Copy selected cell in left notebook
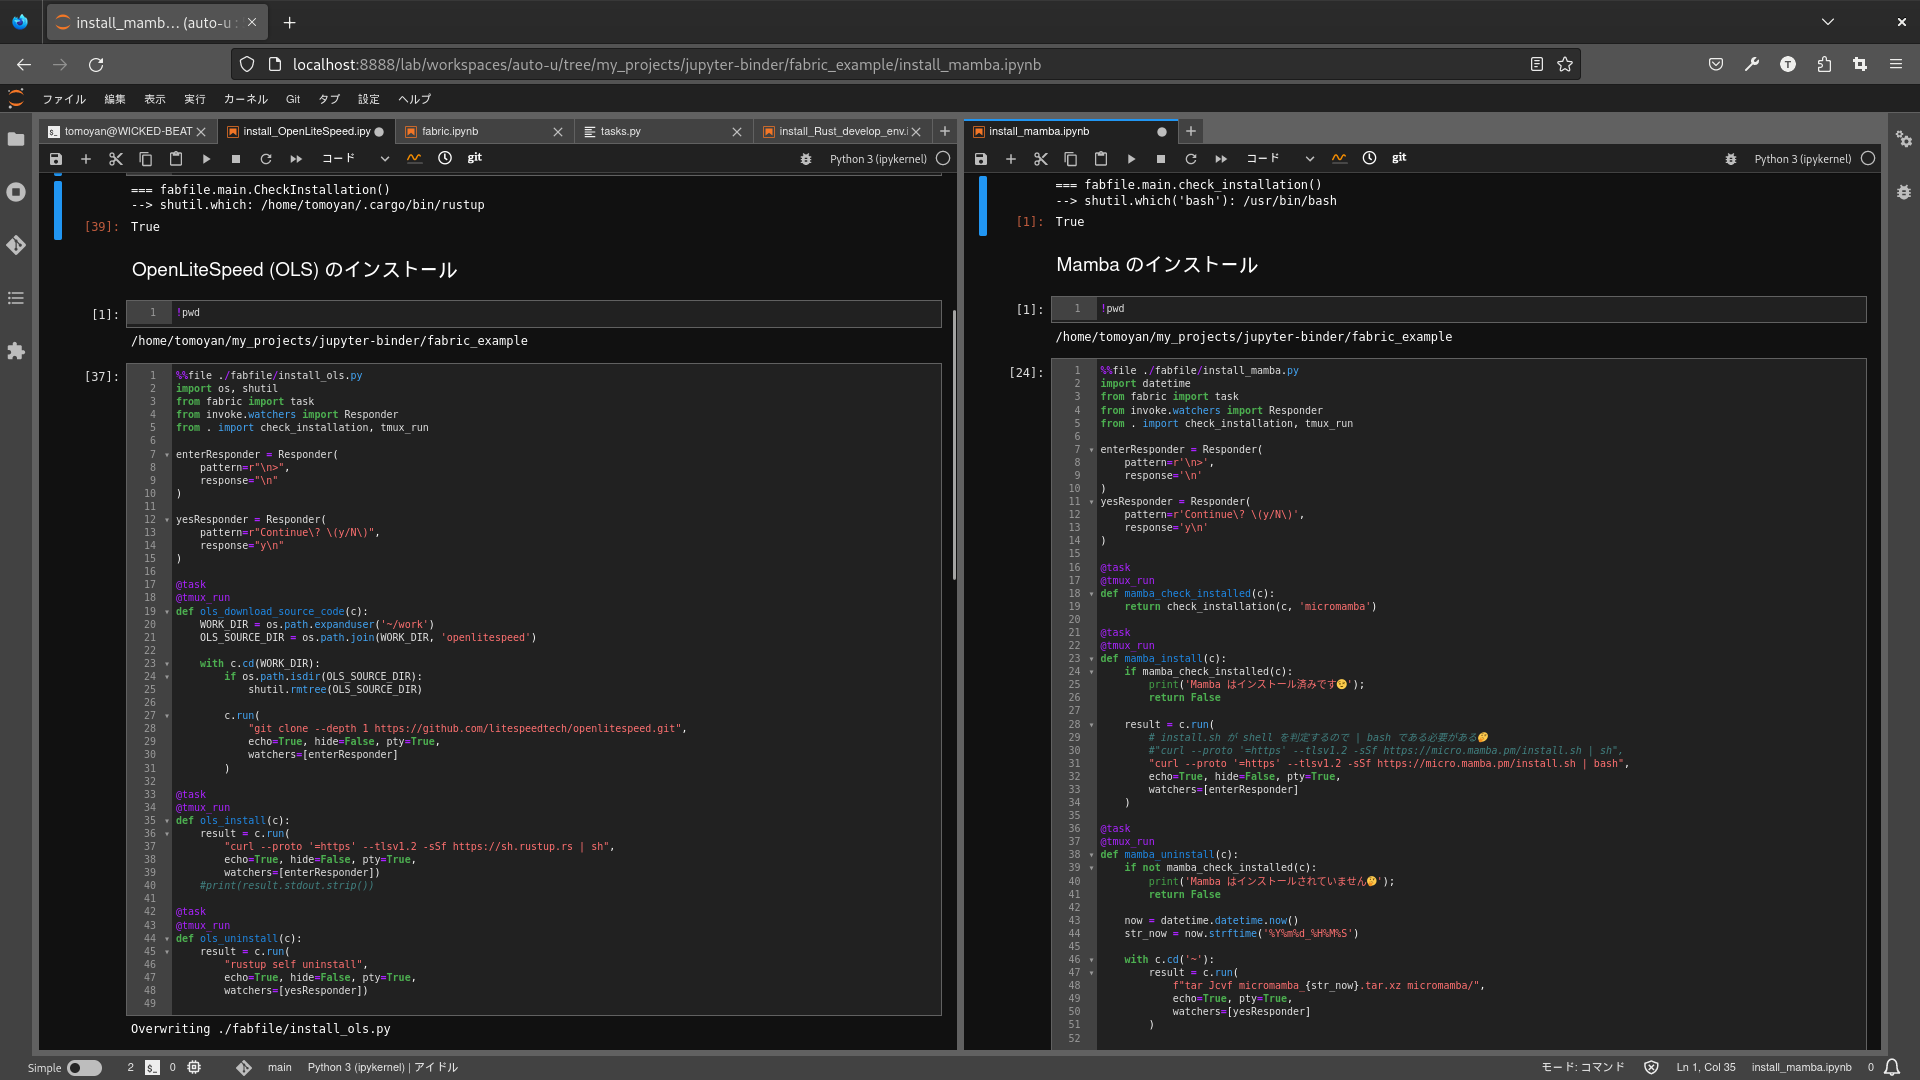The width and height of the screenshot is (1920, 1080). (x=146, y=159)
